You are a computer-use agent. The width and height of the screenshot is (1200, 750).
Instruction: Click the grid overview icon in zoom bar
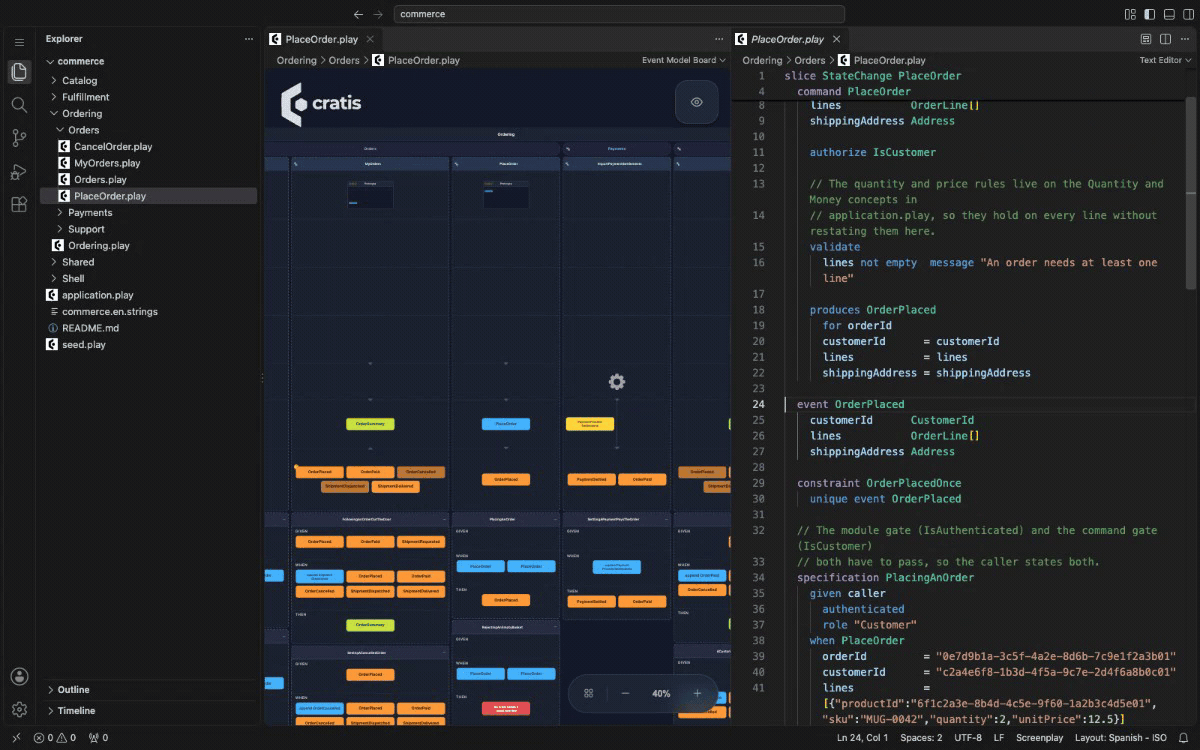click(x=589, y=693)
